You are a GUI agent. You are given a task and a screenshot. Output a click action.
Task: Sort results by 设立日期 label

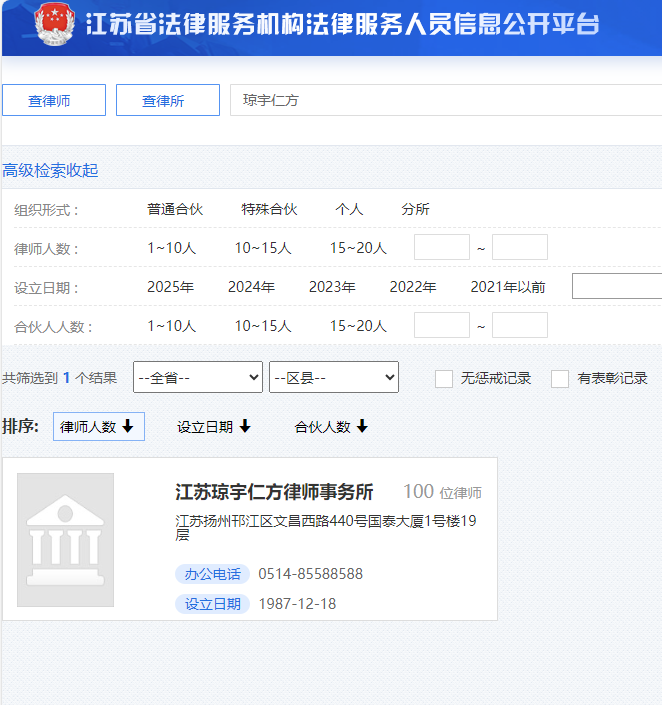point(205,427)
